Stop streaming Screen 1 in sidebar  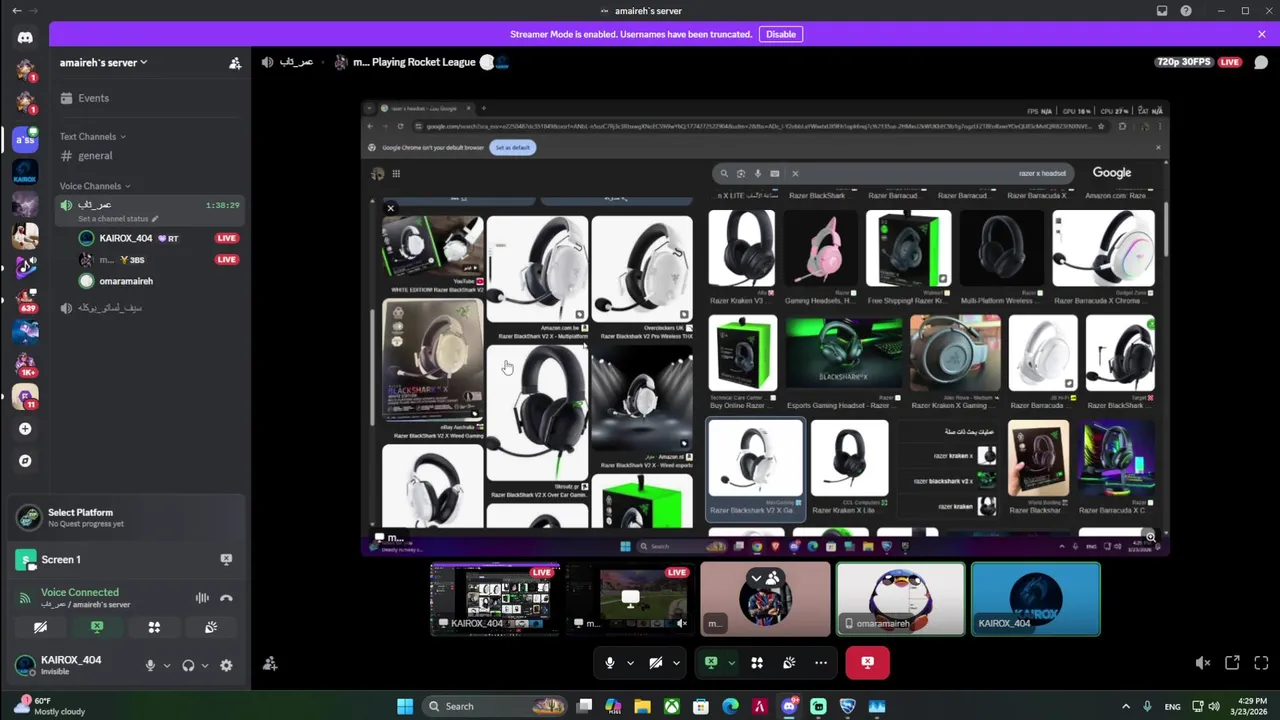point(226,560)
